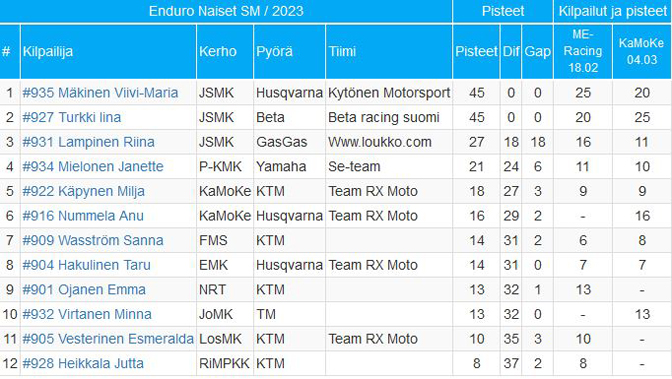Click the Kerho column header
The image size is (672, 379).
[x=218, y=51]
